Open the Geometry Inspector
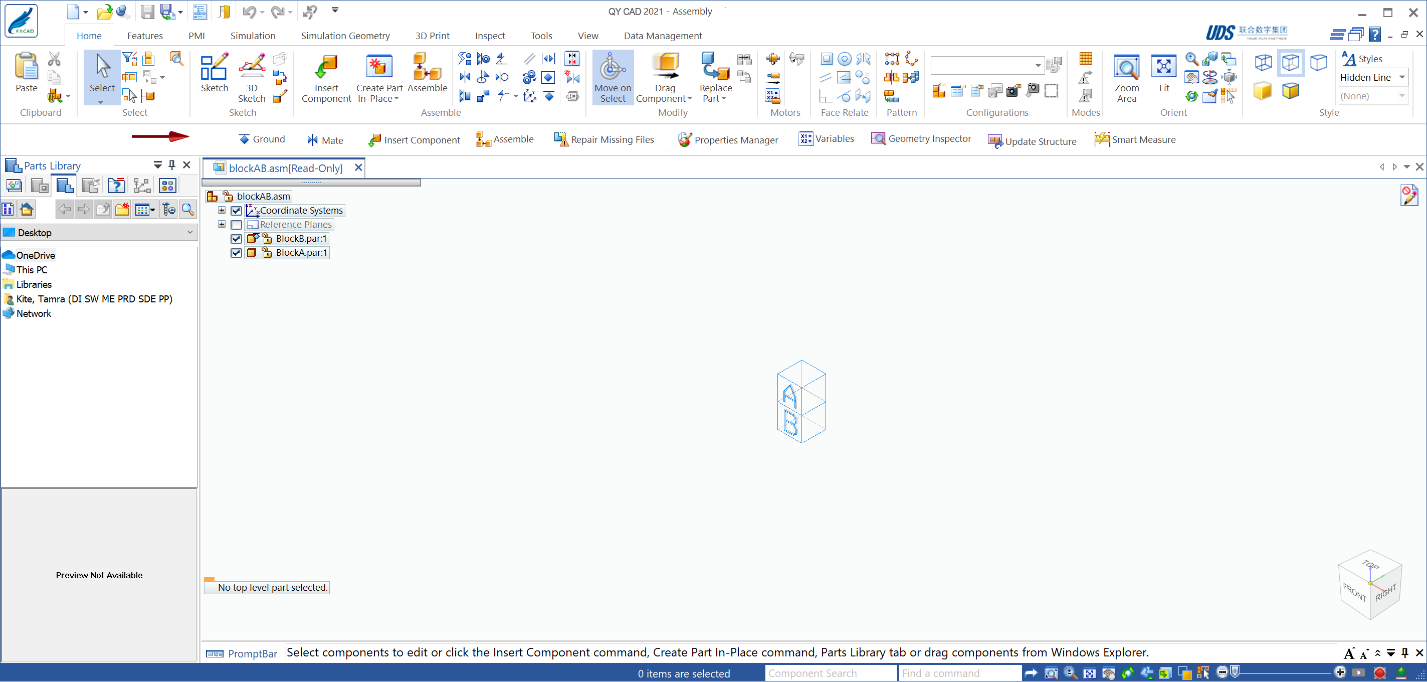Screen dimensions: 1427x682 pos(921,139)
